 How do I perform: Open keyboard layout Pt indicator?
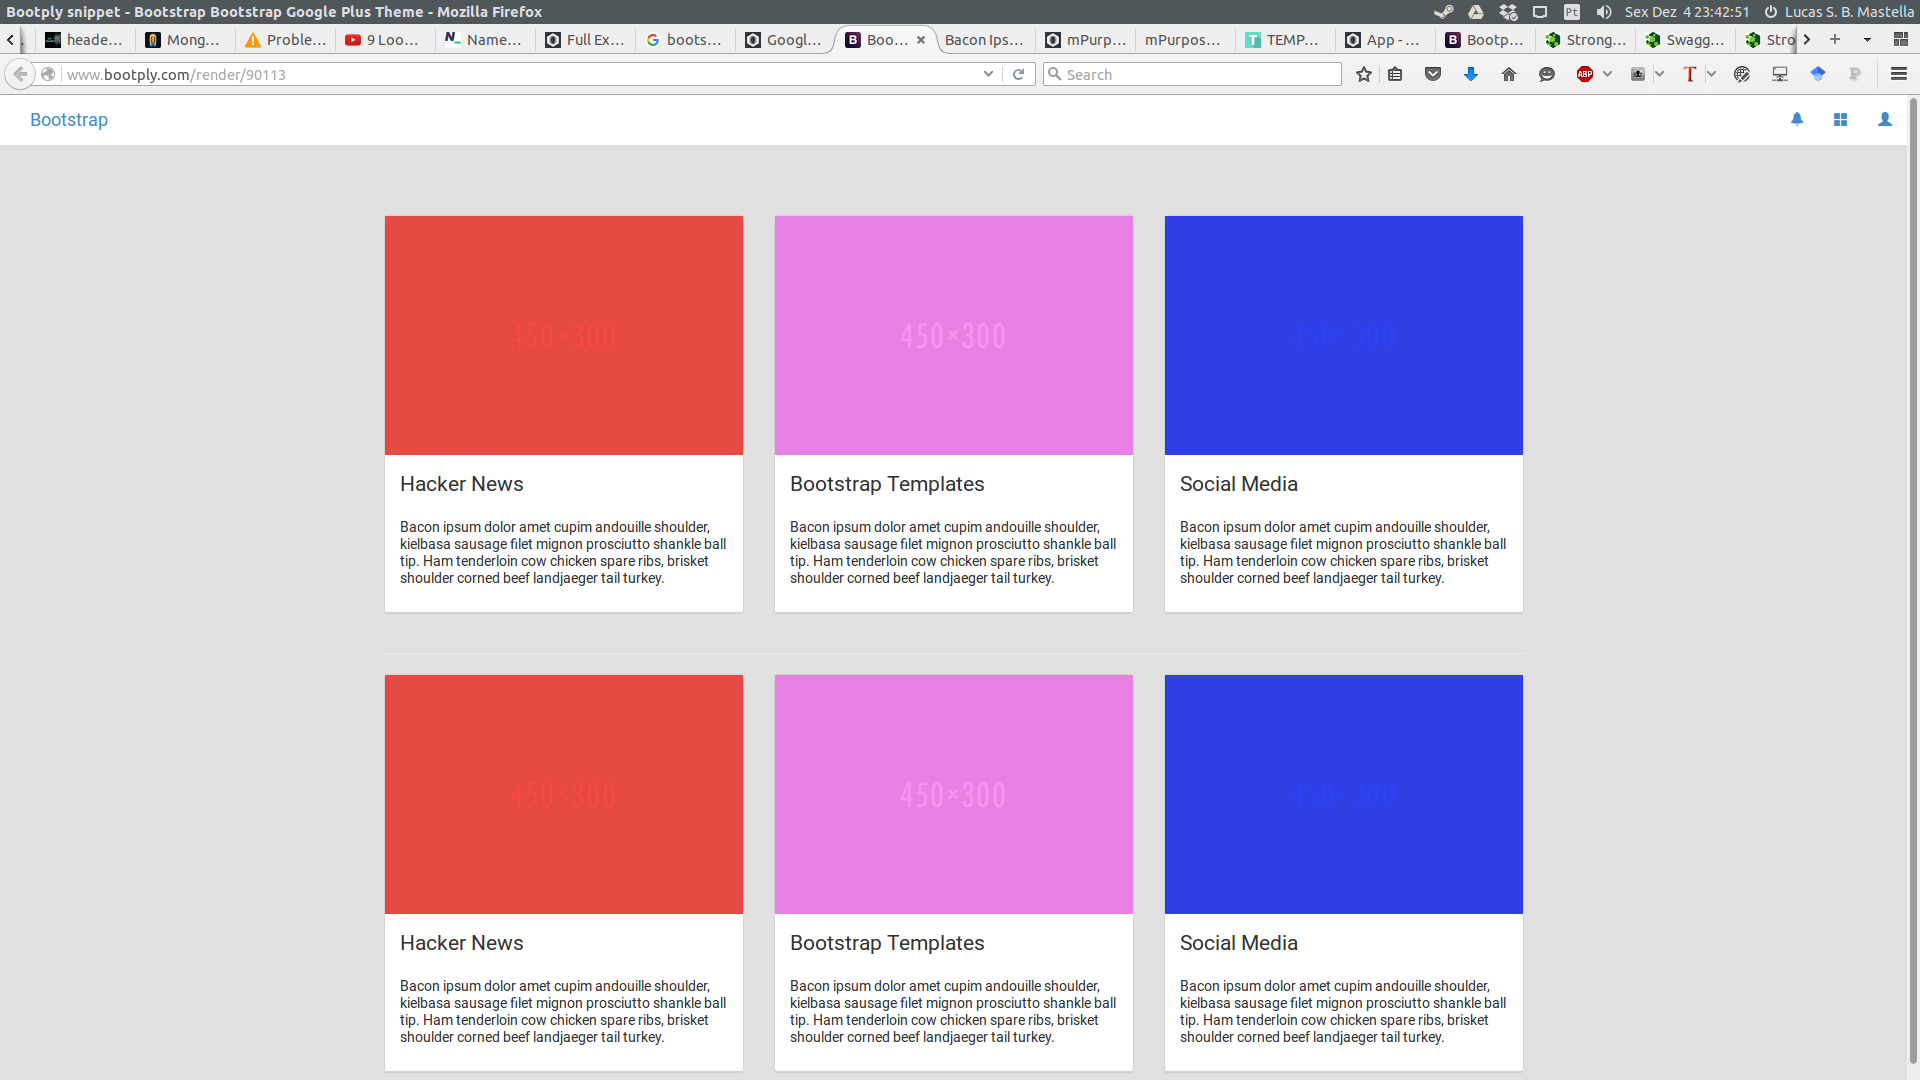pyautogui.click(x=1572, y=12)
